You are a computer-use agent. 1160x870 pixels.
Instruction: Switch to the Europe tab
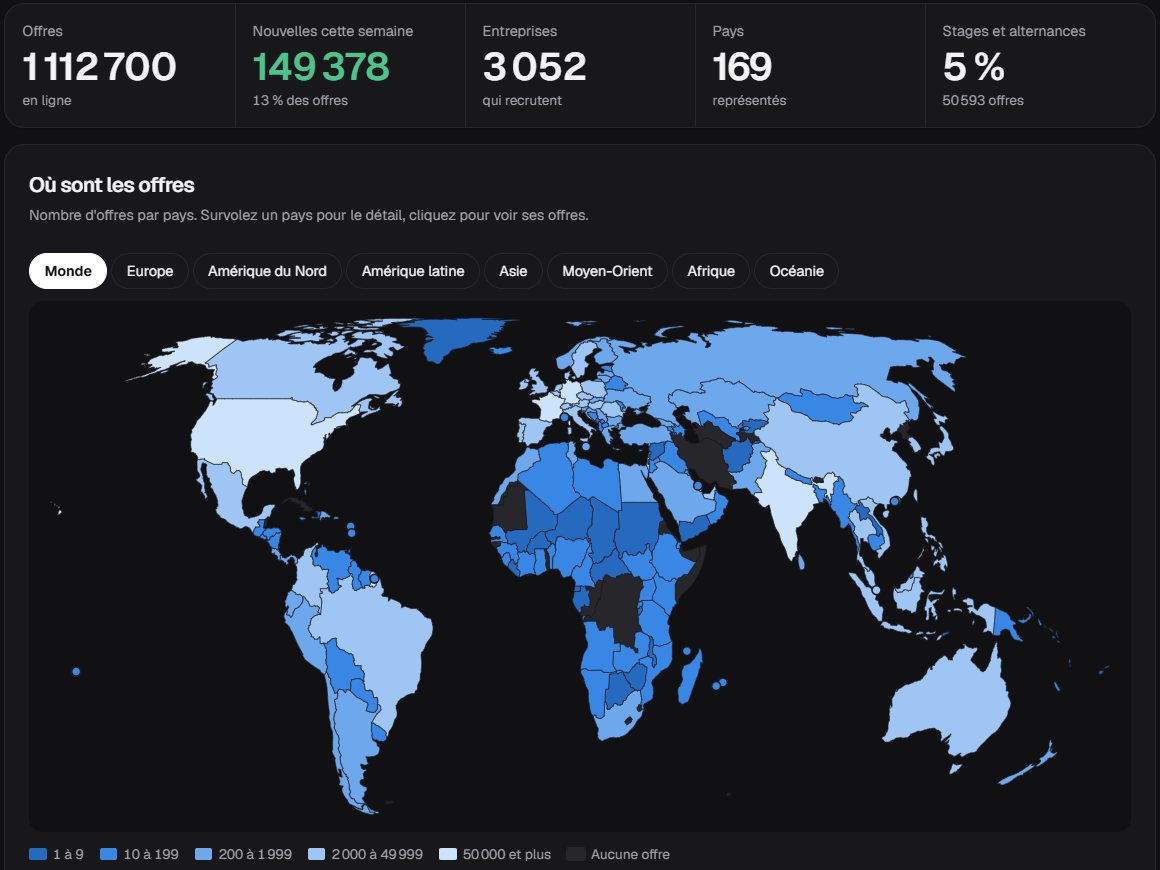coord(149,271)
